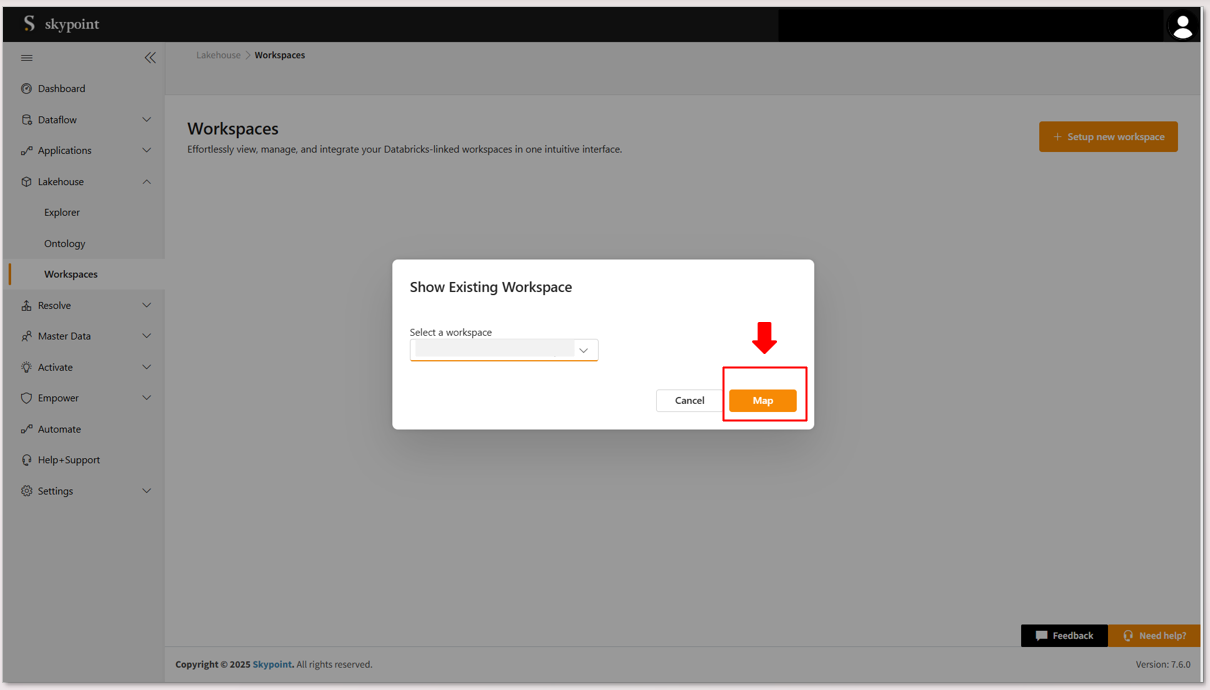Open Help+Support headset icon

[x=27, y=460]
